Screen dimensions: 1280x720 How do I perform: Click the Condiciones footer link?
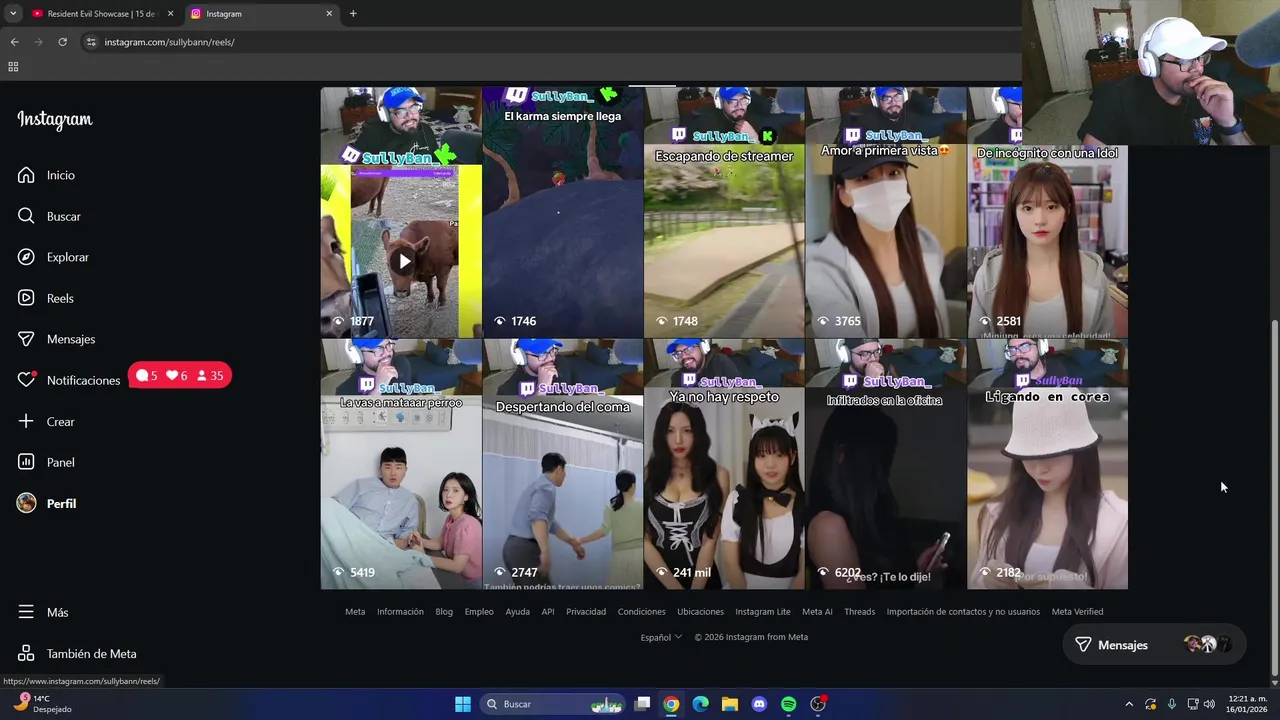[x=641, y=612]
